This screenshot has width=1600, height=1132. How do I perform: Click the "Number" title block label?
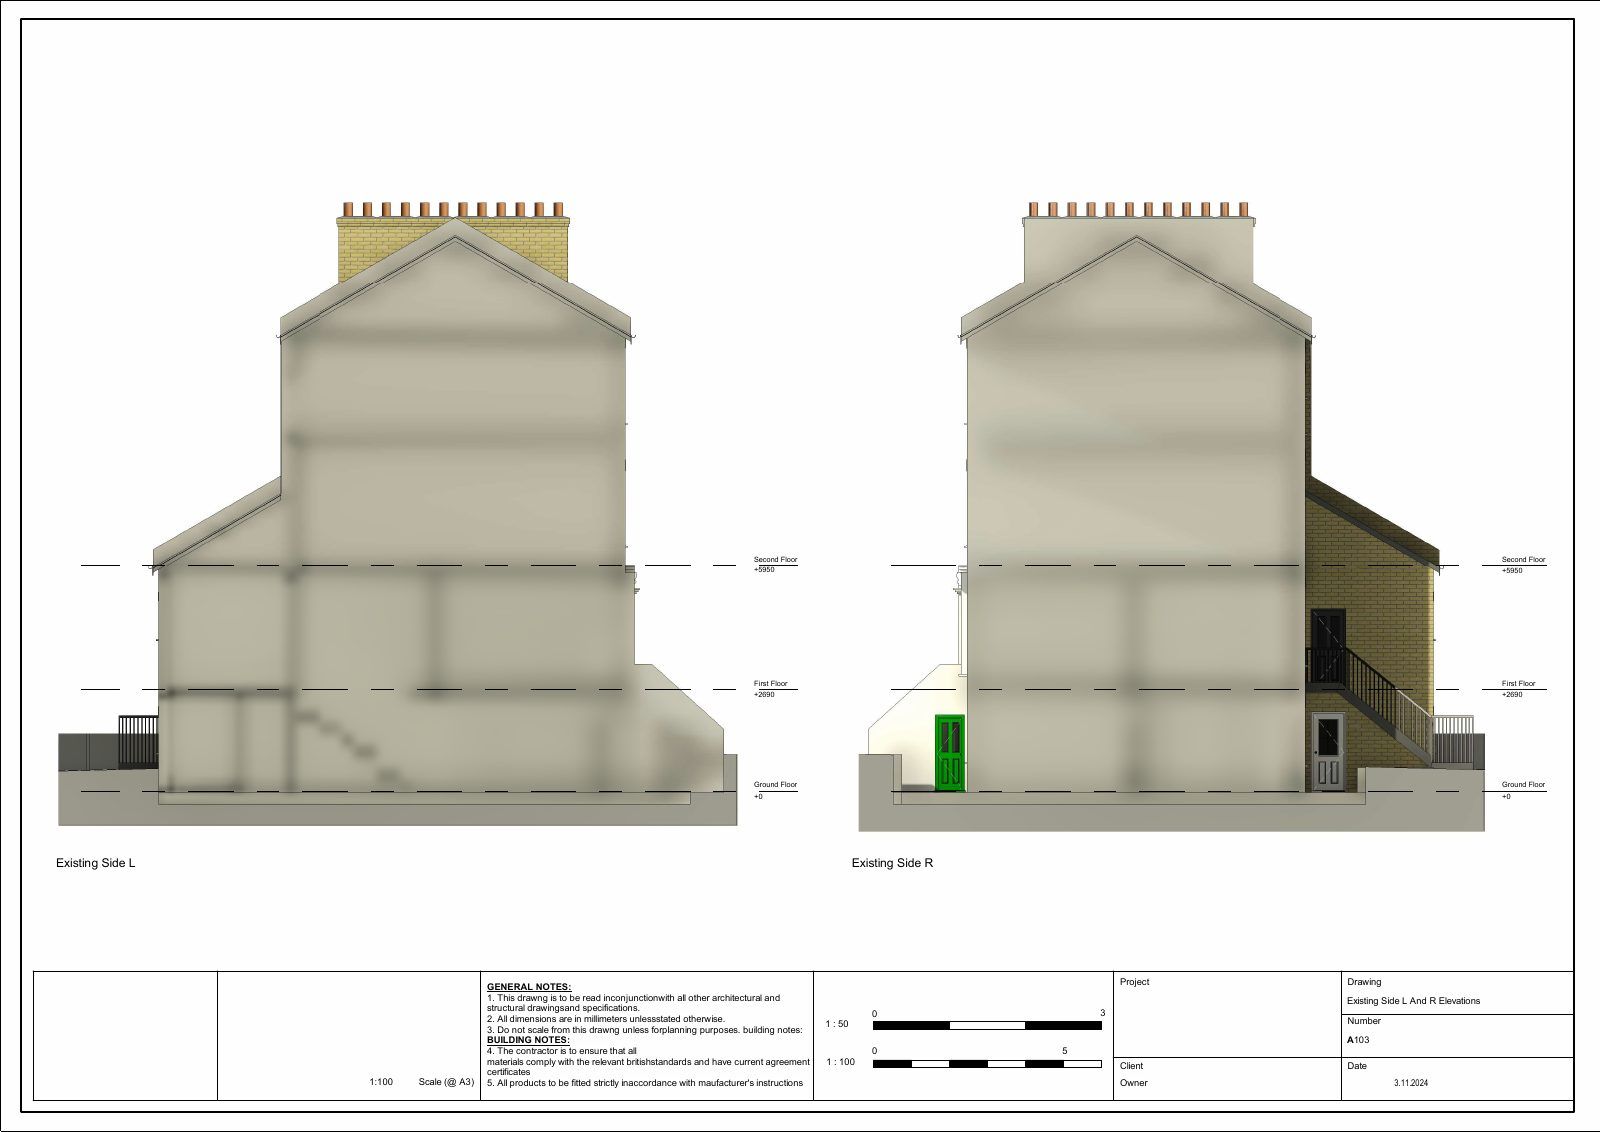pos(1364,1021)
